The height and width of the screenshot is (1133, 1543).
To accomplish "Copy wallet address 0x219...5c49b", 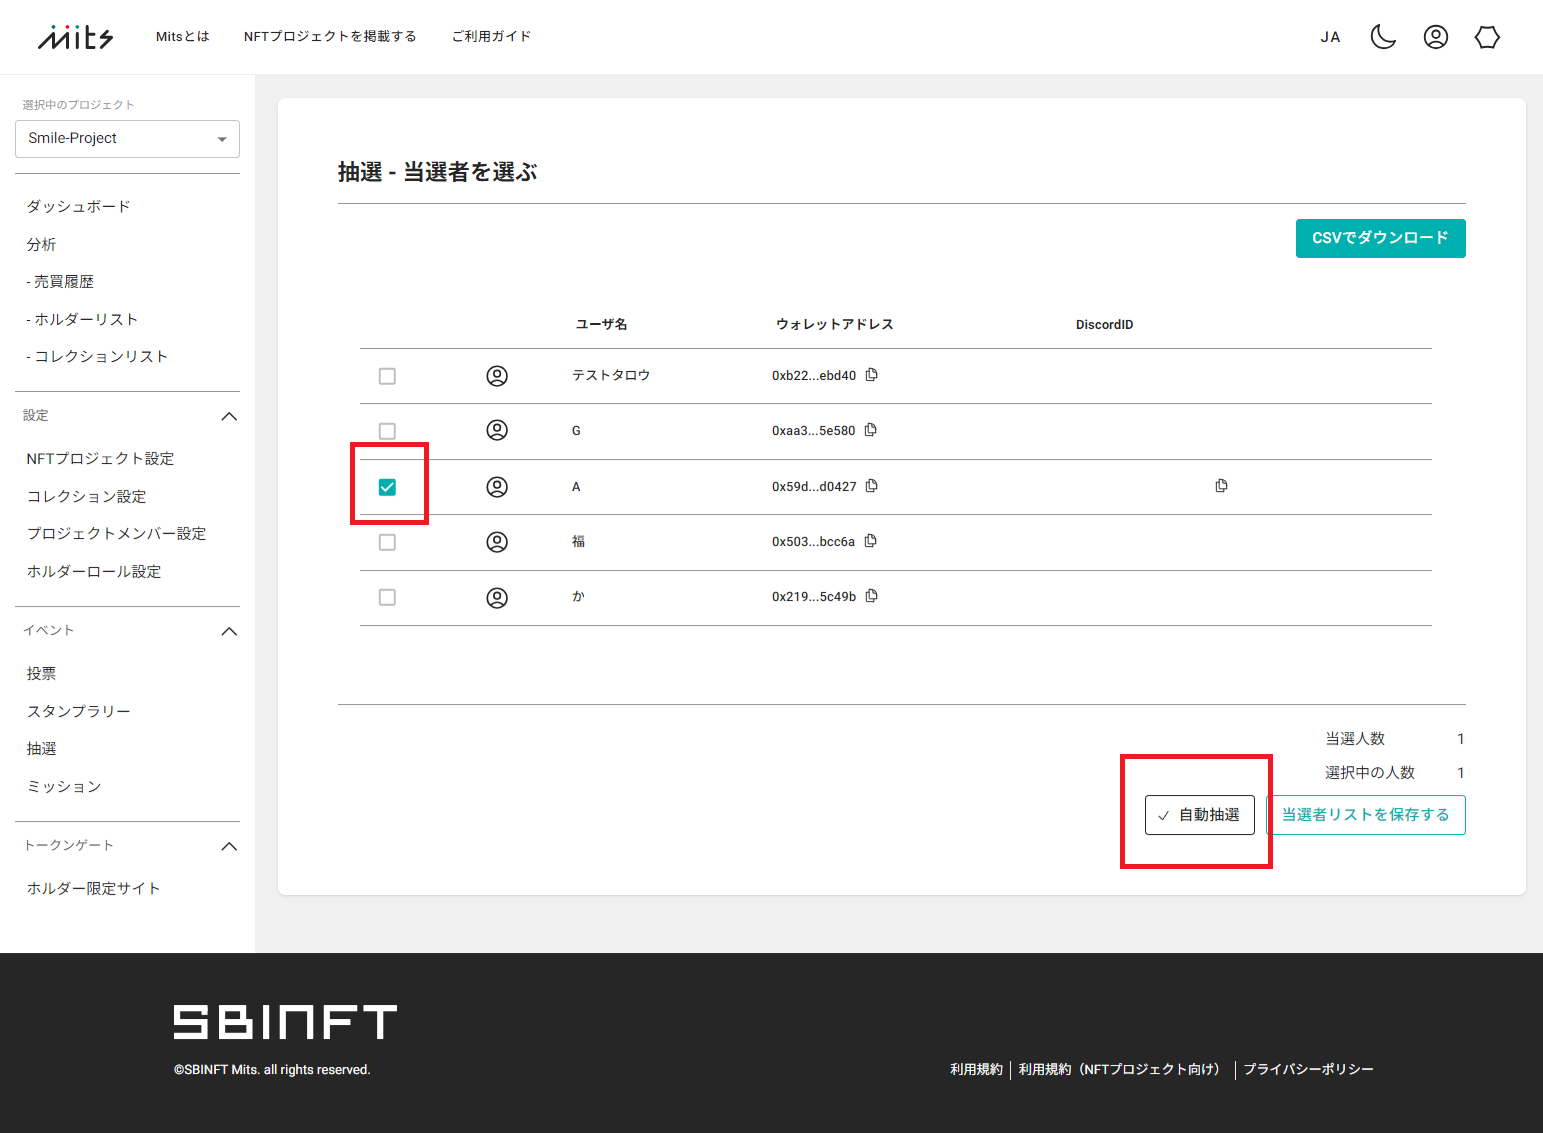I will pyautogui.click(x=872, y=596).
